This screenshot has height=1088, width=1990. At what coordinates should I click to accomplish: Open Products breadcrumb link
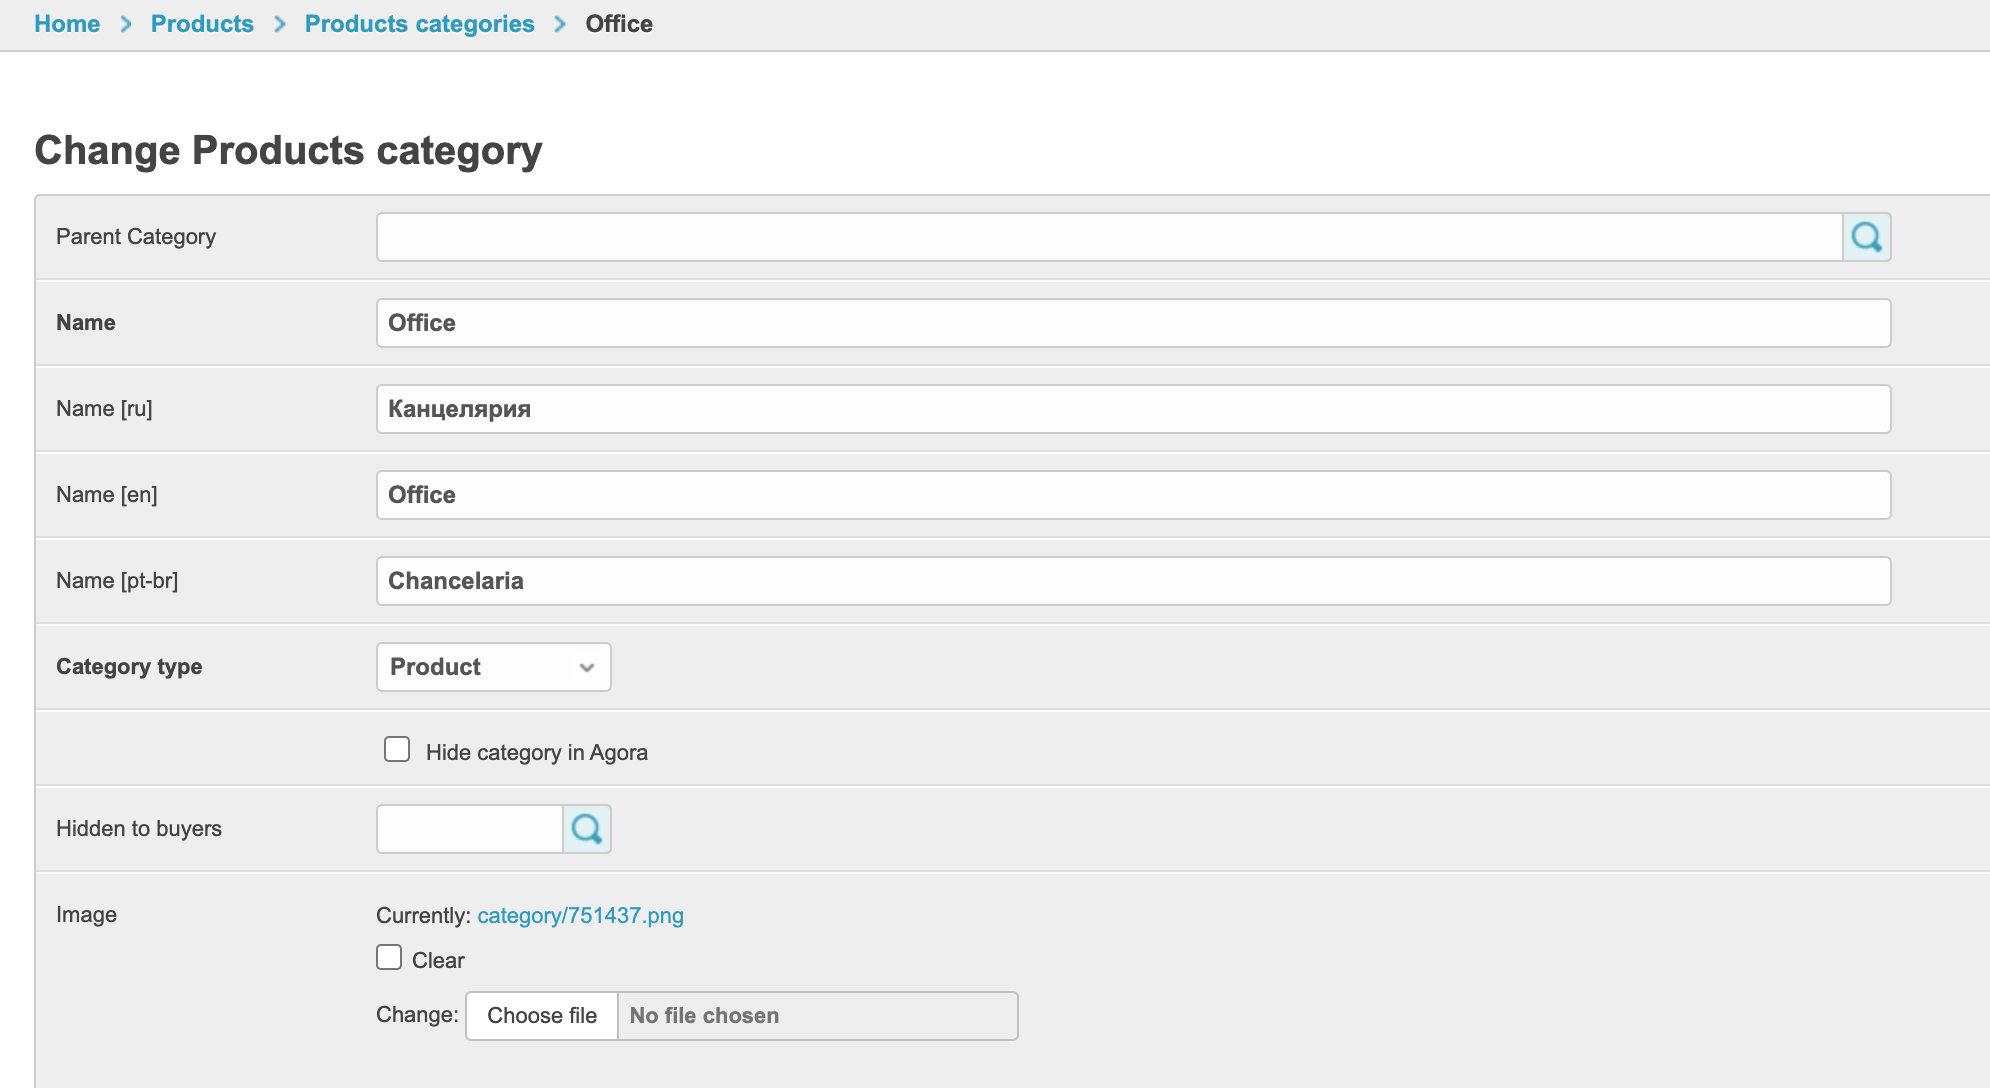pos(202,24)
